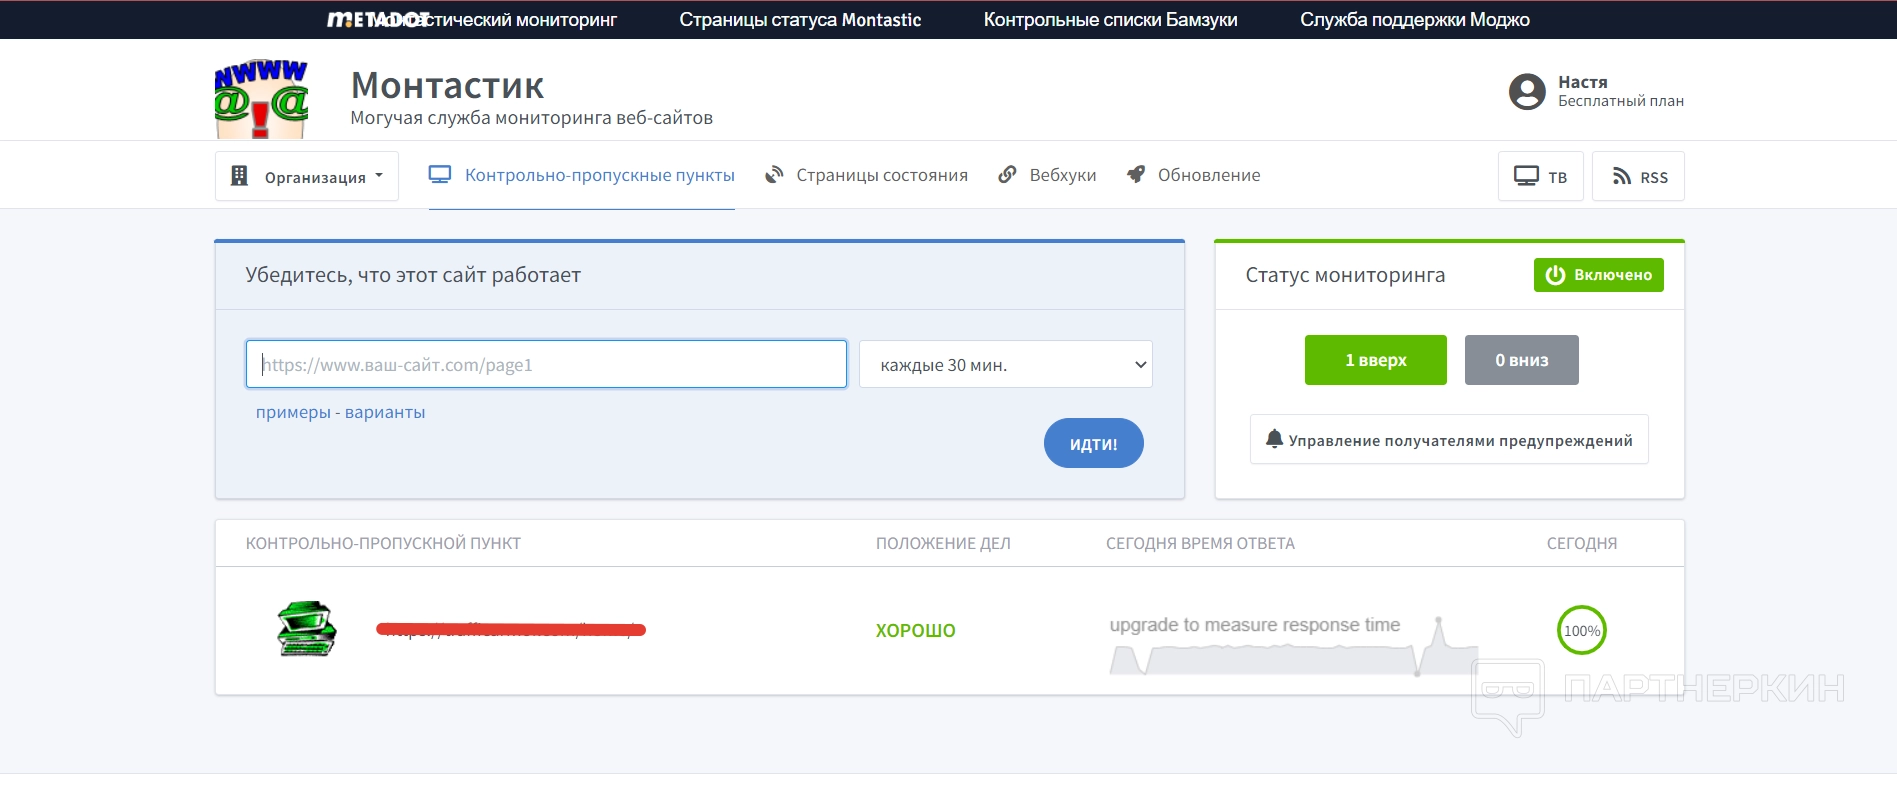Click the Metadot logo in top bar
Screen dimensions: 1897x791
378,19
